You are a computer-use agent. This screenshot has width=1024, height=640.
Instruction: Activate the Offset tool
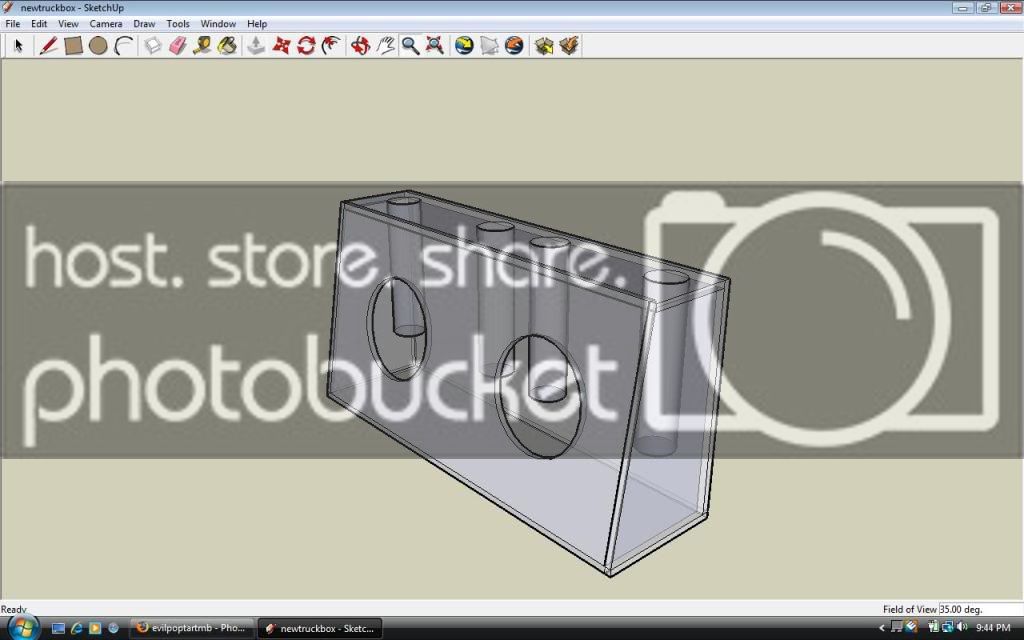331,46
